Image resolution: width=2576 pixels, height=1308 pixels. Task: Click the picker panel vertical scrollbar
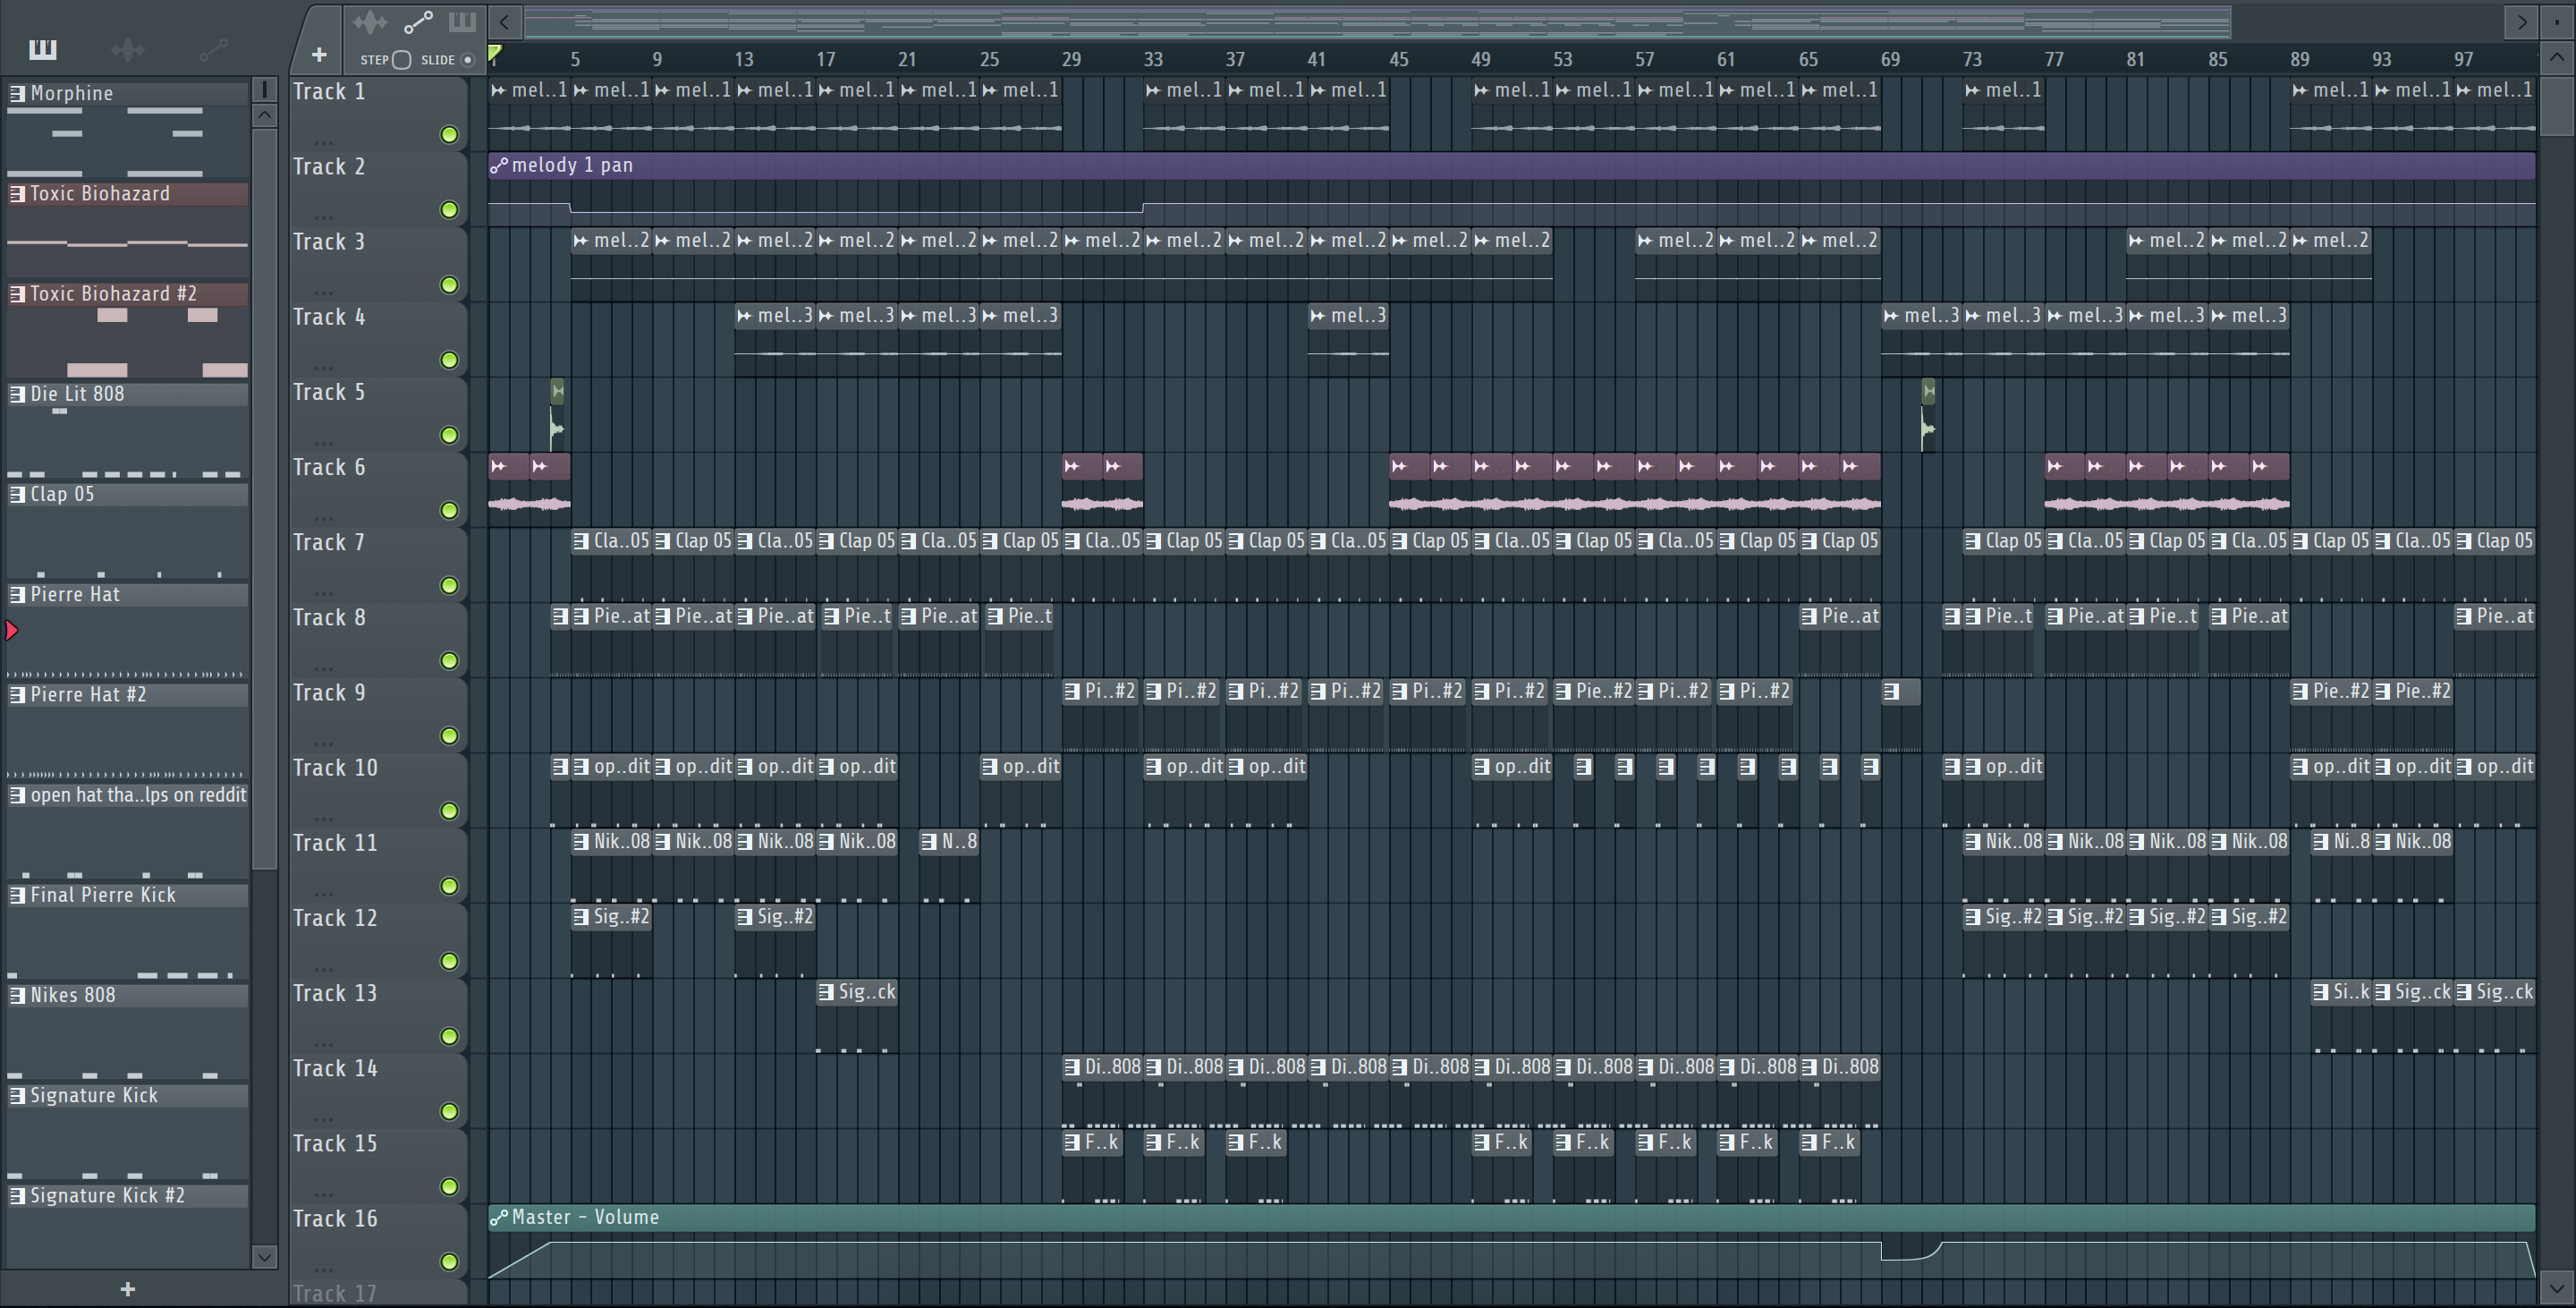point(264,500)
